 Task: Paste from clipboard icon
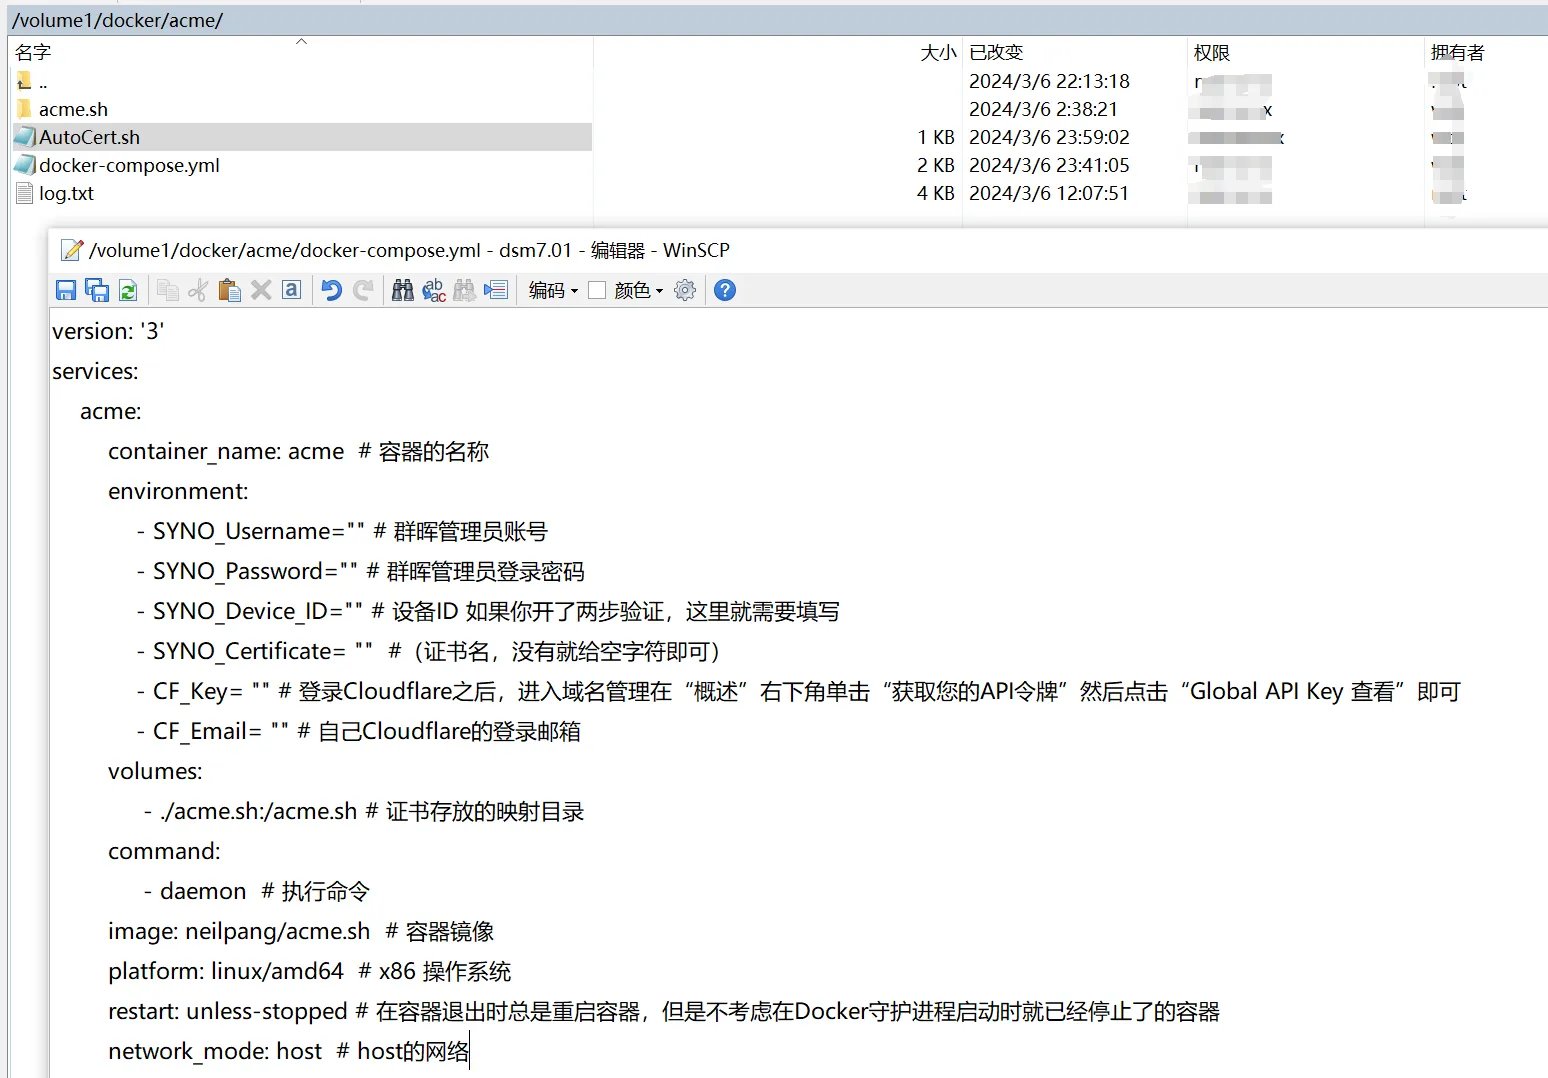[230, 290]
